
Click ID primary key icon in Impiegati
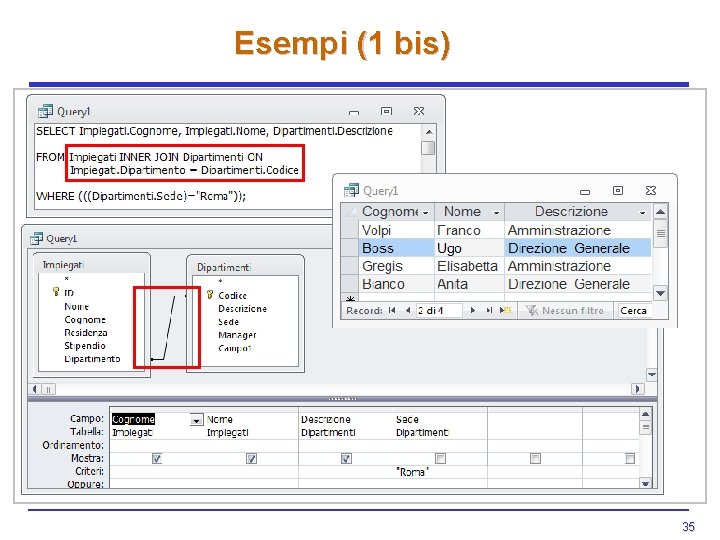[x=56, y=292]
